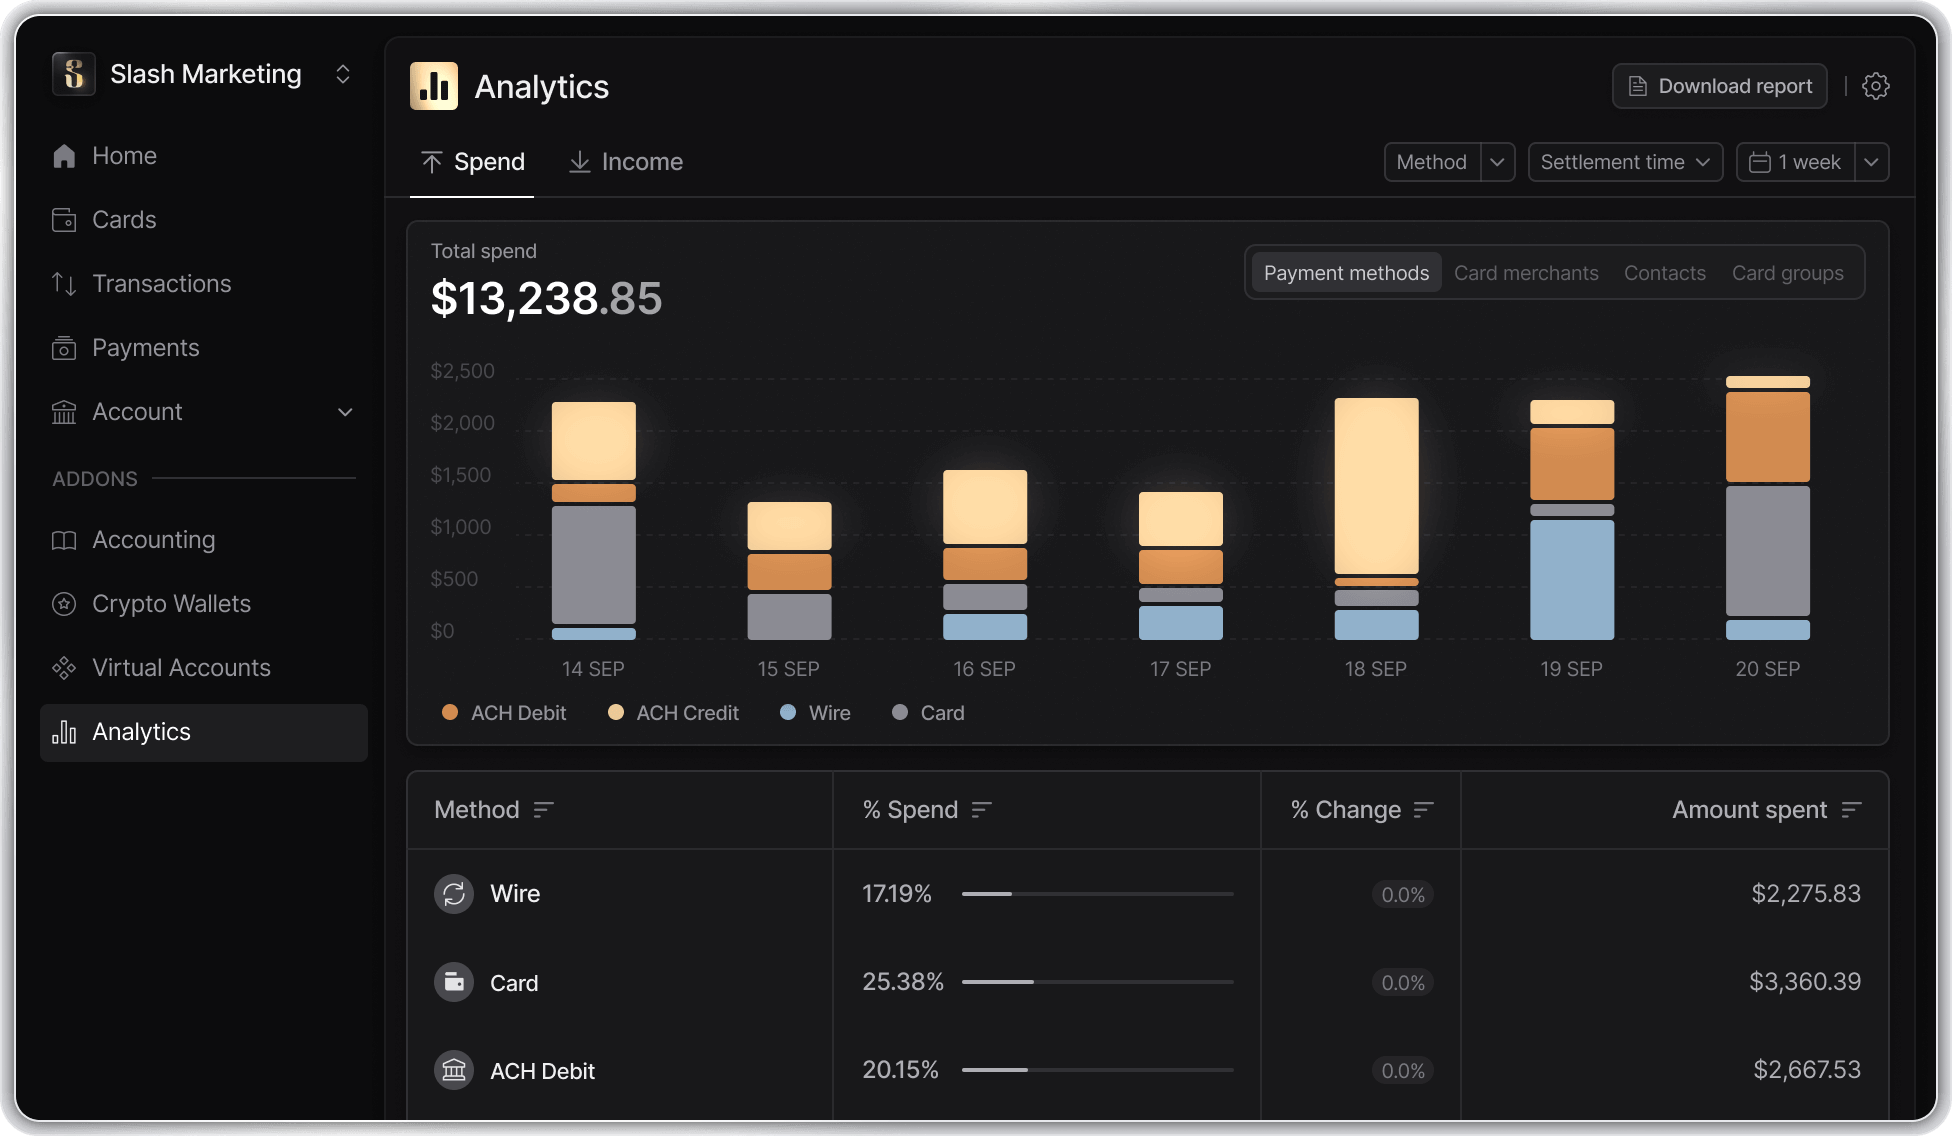Select the Card merchants tab
Viewport: 1952px width, 1136px height.
(x=1525, y=273)
